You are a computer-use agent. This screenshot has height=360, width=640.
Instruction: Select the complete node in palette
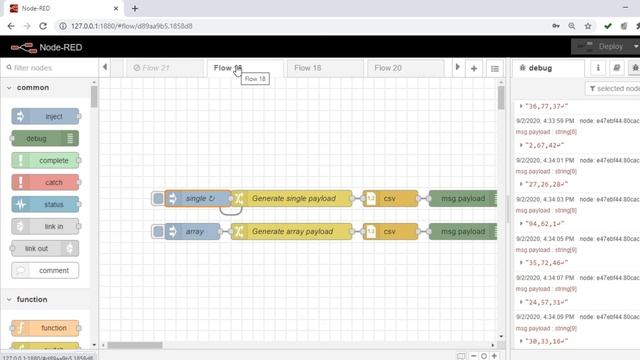coord(45,160)
